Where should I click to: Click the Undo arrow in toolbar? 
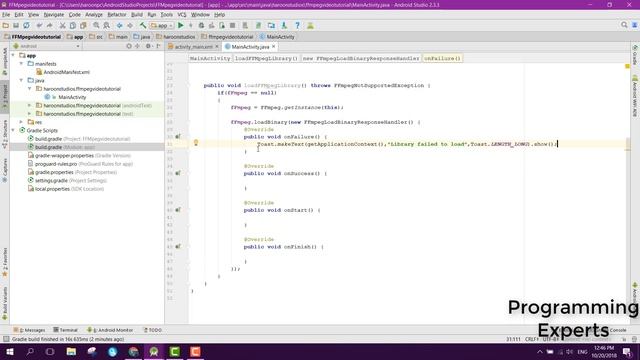[39, 25]
